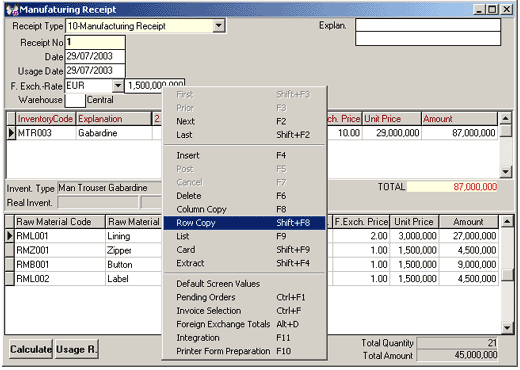Click the 3,000,000 unit price cell
The height and width of the screenshot is (370, 520).
(x=414, y=236)
